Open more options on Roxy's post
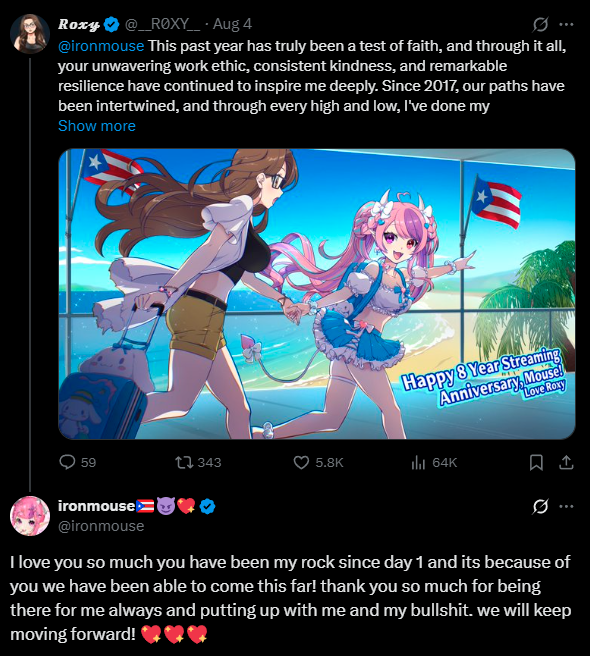 click(x=566, y=24)
